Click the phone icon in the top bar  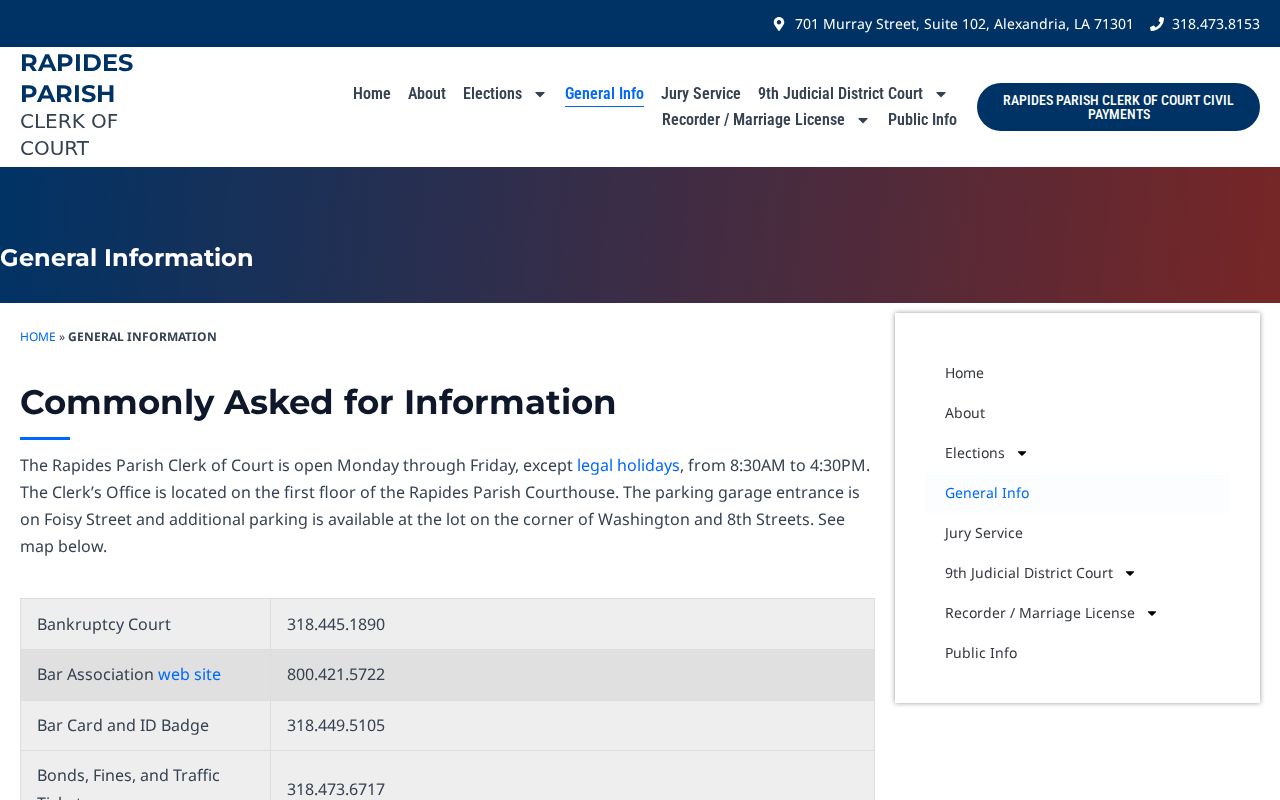1157,24
